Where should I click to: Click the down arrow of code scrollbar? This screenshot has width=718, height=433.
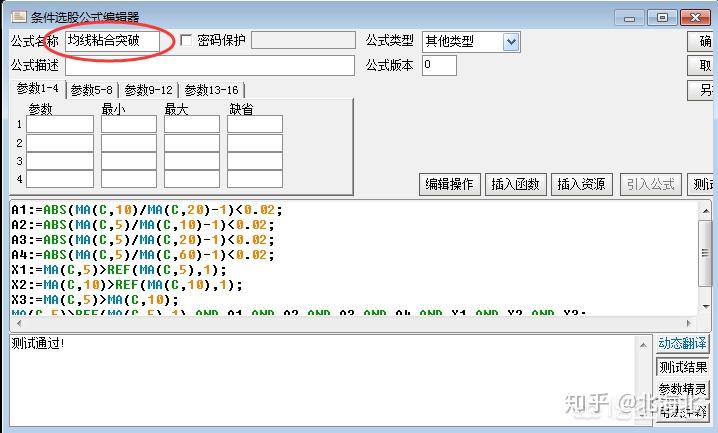(x=705, y=306)
